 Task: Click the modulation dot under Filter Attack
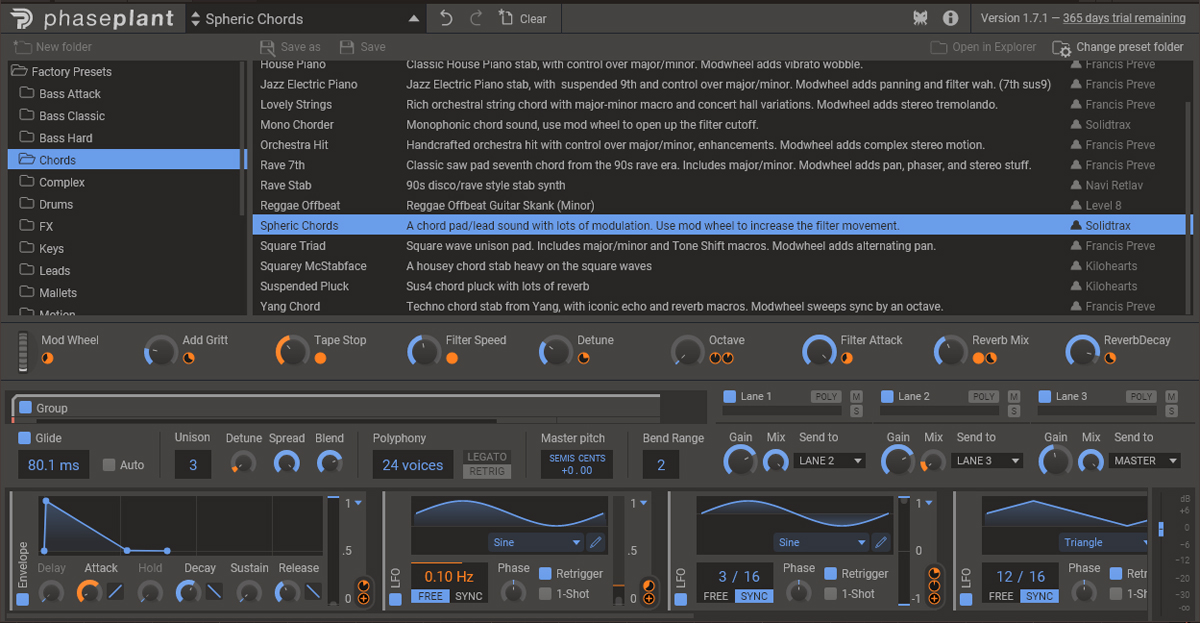(x=847, y=358)
